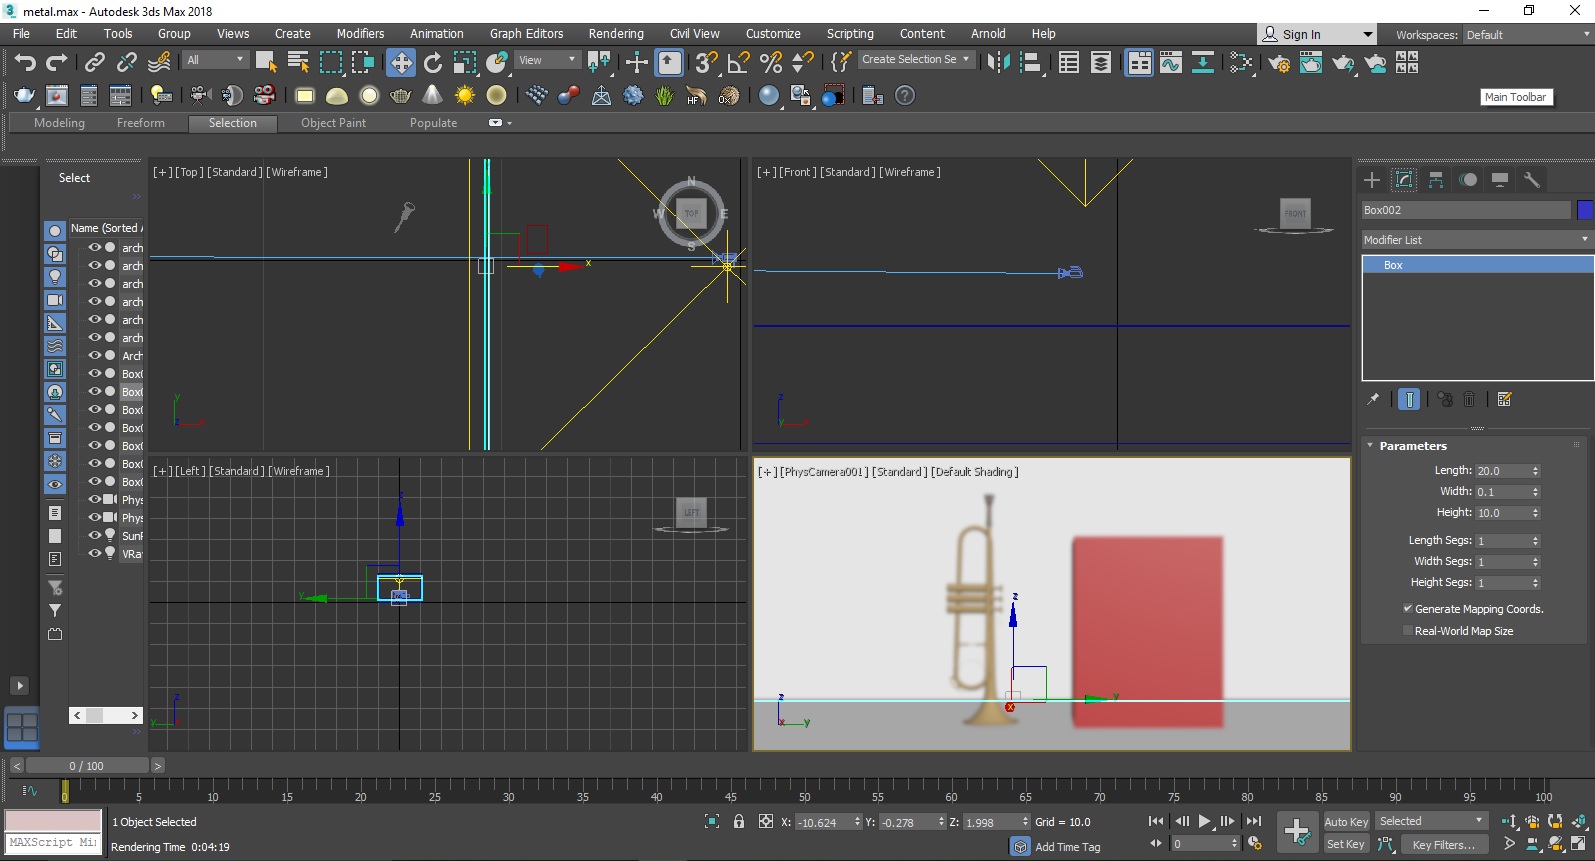Click the Key Filters button
The image size is (1595, 861).
pyautogui.click(x=1442, y=845)
